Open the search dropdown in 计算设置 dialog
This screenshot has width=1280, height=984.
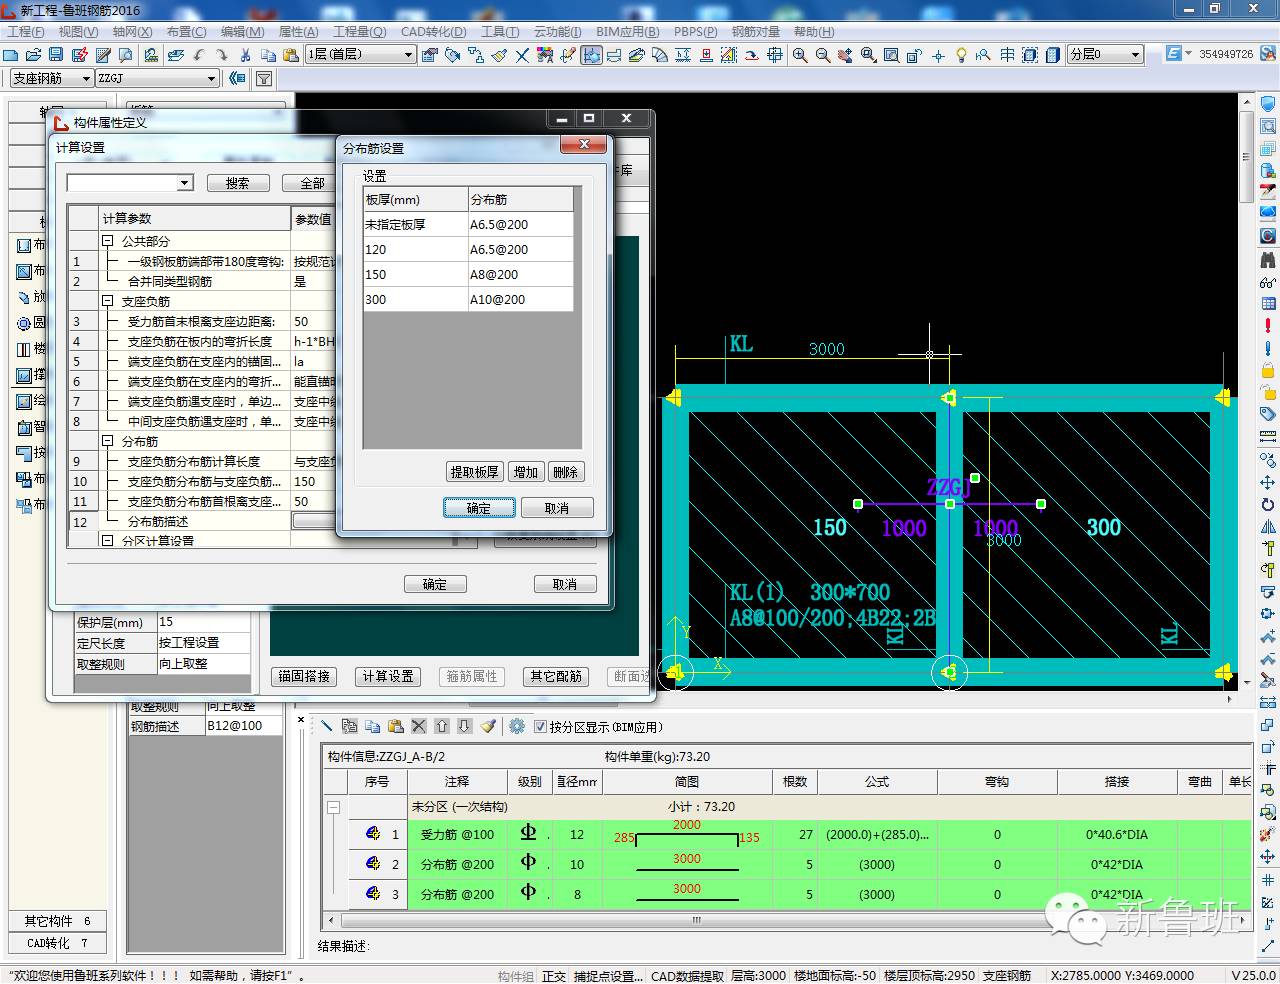(x=184, y=183)
